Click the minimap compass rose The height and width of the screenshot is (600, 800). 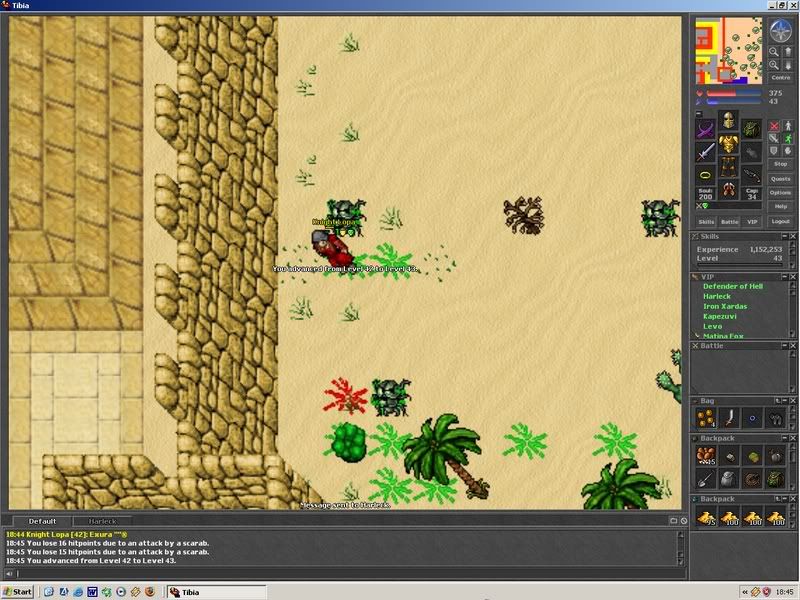pyautogui.click(x=780, y=31)
